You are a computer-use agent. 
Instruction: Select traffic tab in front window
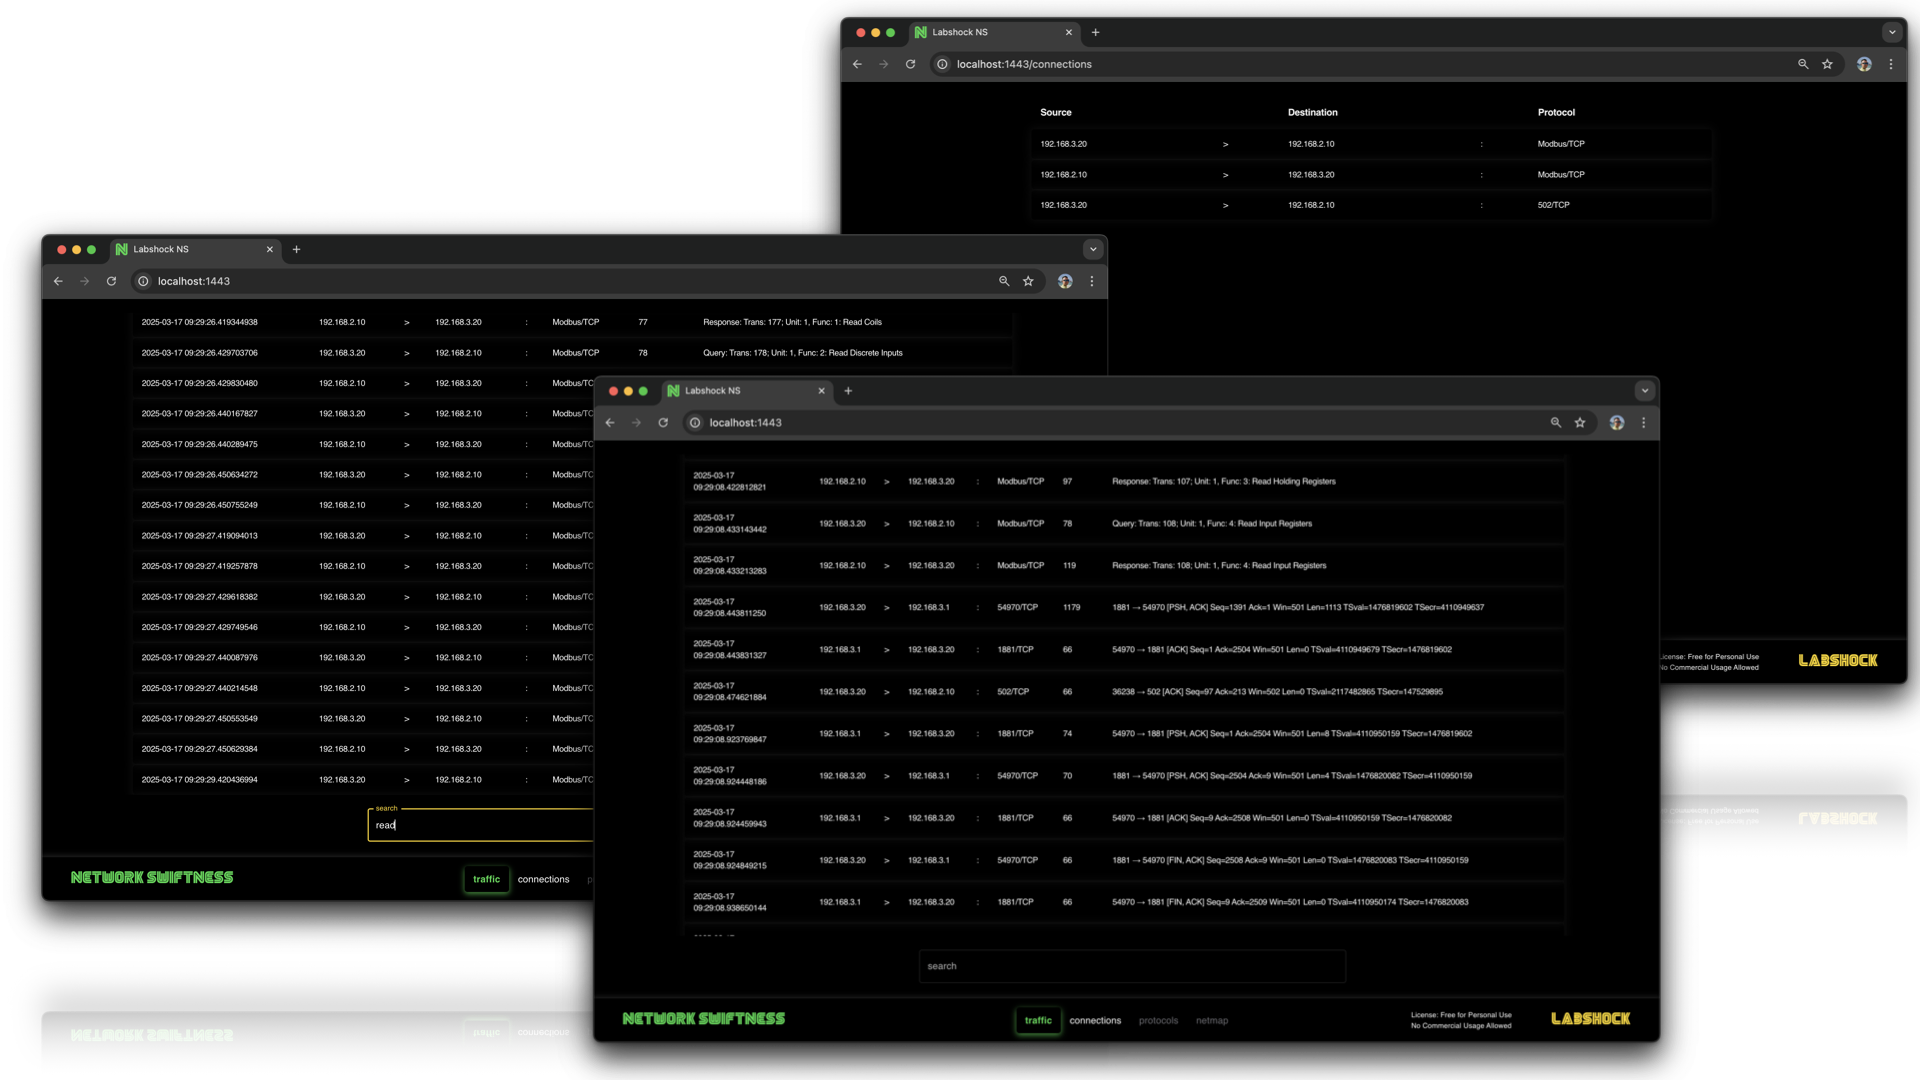click(1038, 1020)
